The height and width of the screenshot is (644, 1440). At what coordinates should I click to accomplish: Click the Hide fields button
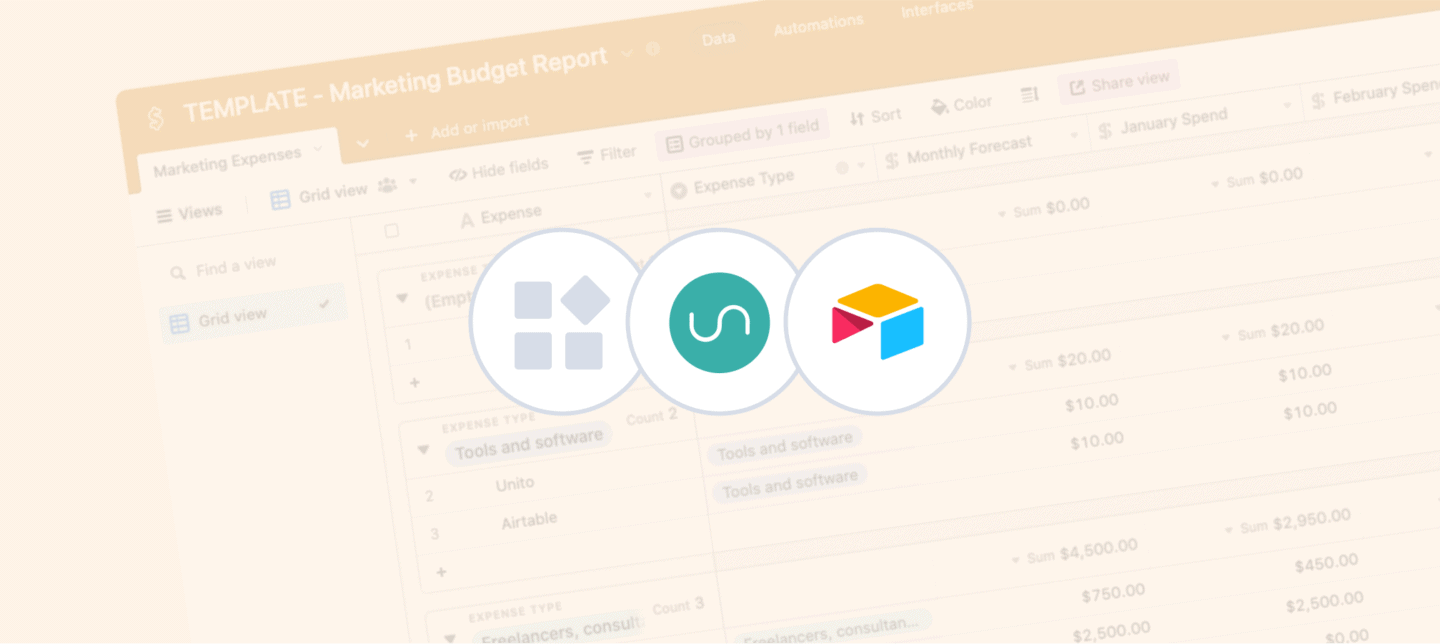click(x=499, y=170)
